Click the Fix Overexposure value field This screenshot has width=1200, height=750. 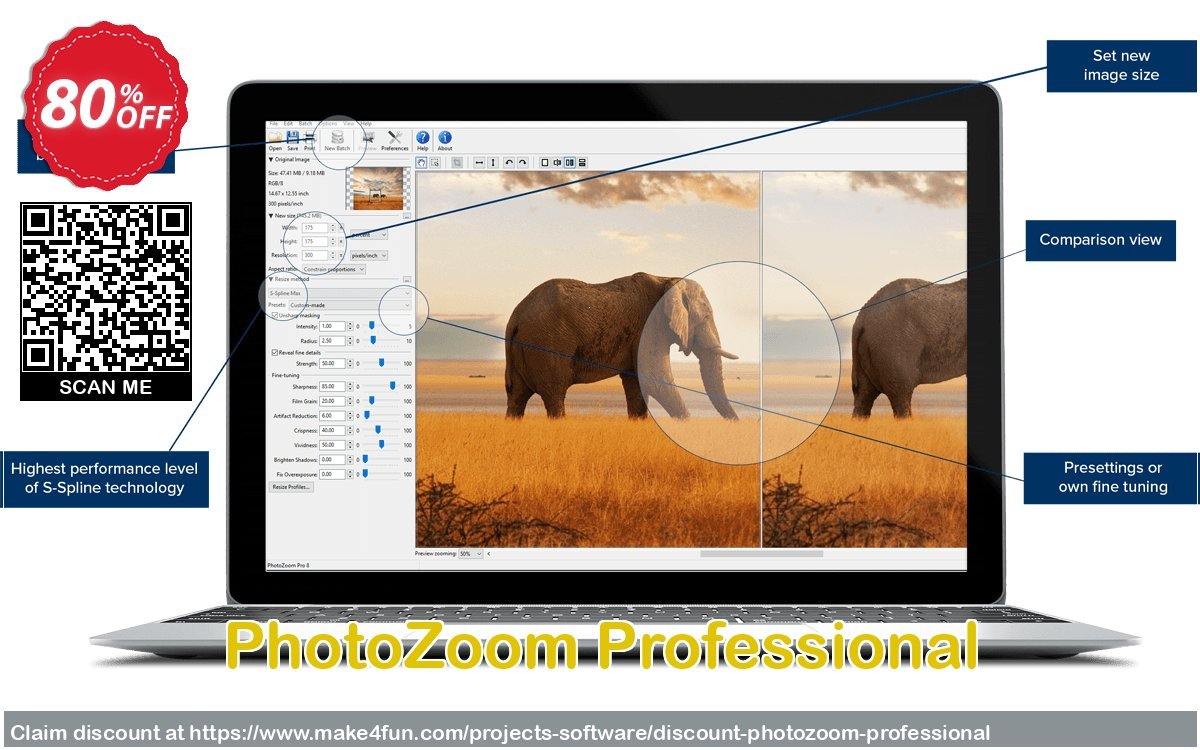(332, 474)
